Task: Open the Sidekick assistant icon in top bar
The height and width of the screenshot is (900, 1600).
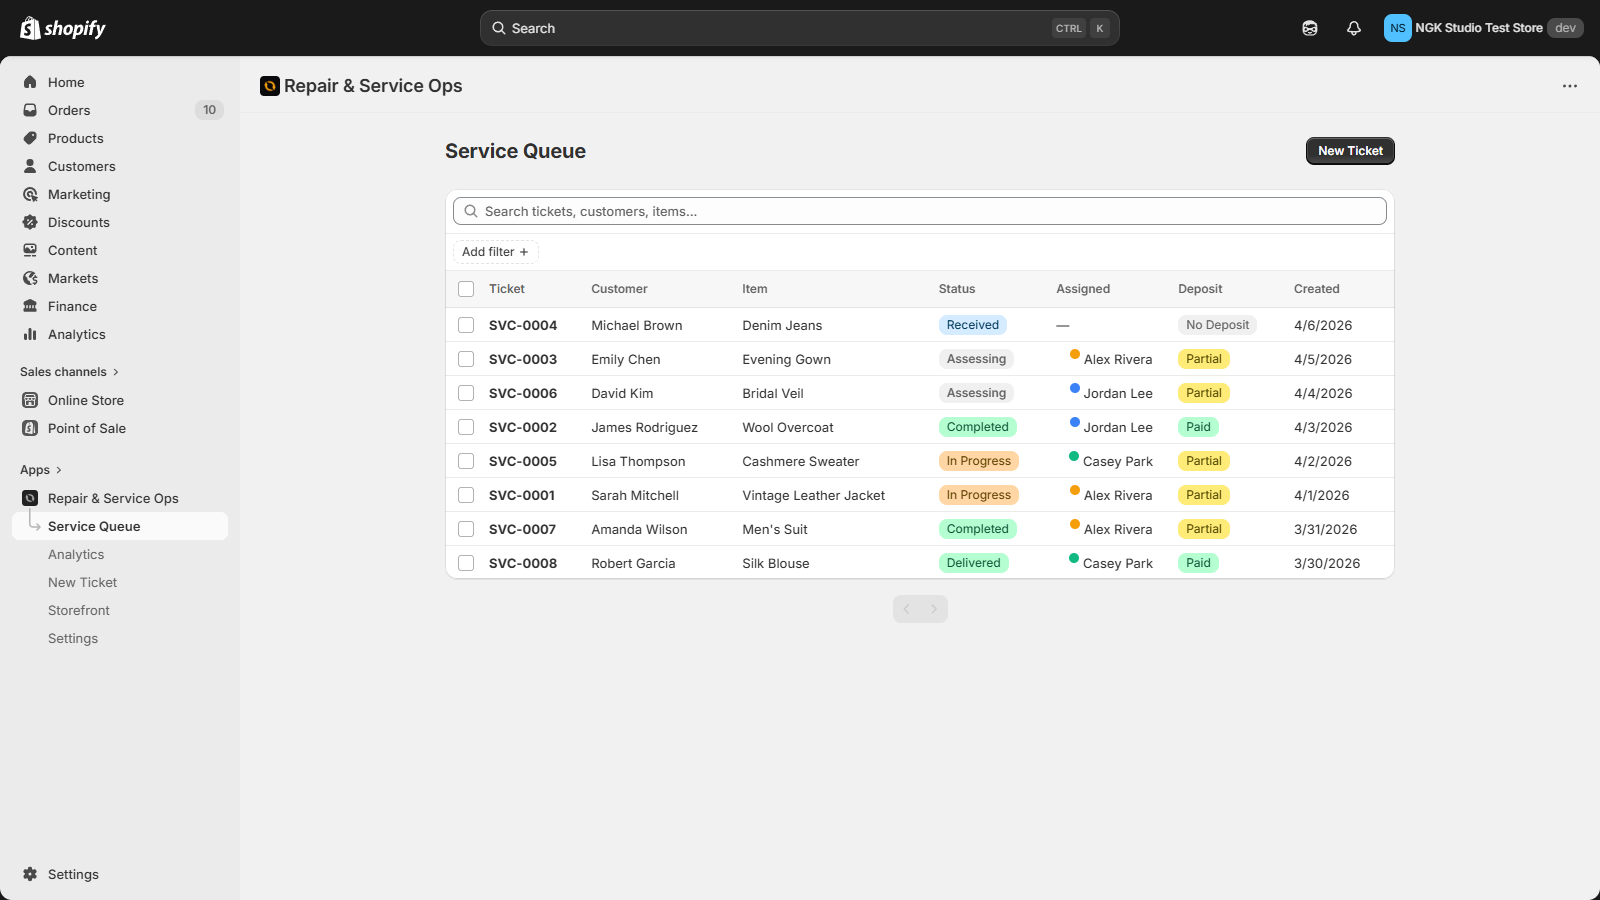Action: [1310, 28]
